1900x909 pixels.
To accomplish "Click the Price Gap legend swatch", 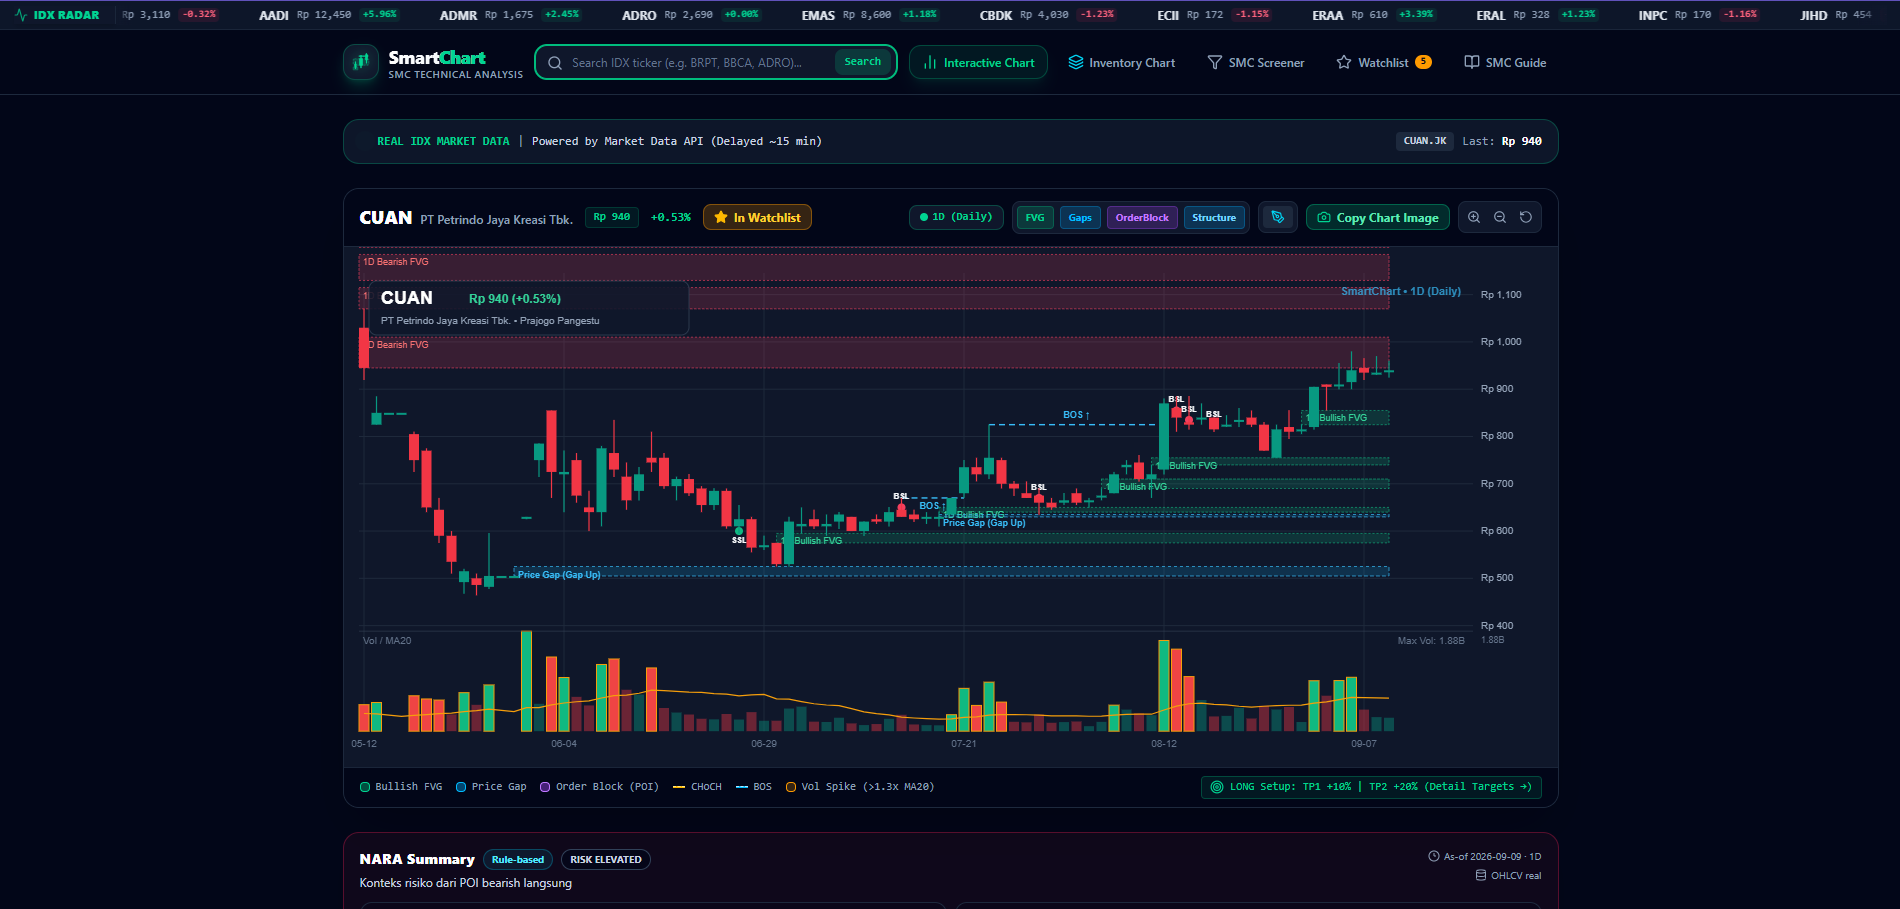I will [461, 787].
